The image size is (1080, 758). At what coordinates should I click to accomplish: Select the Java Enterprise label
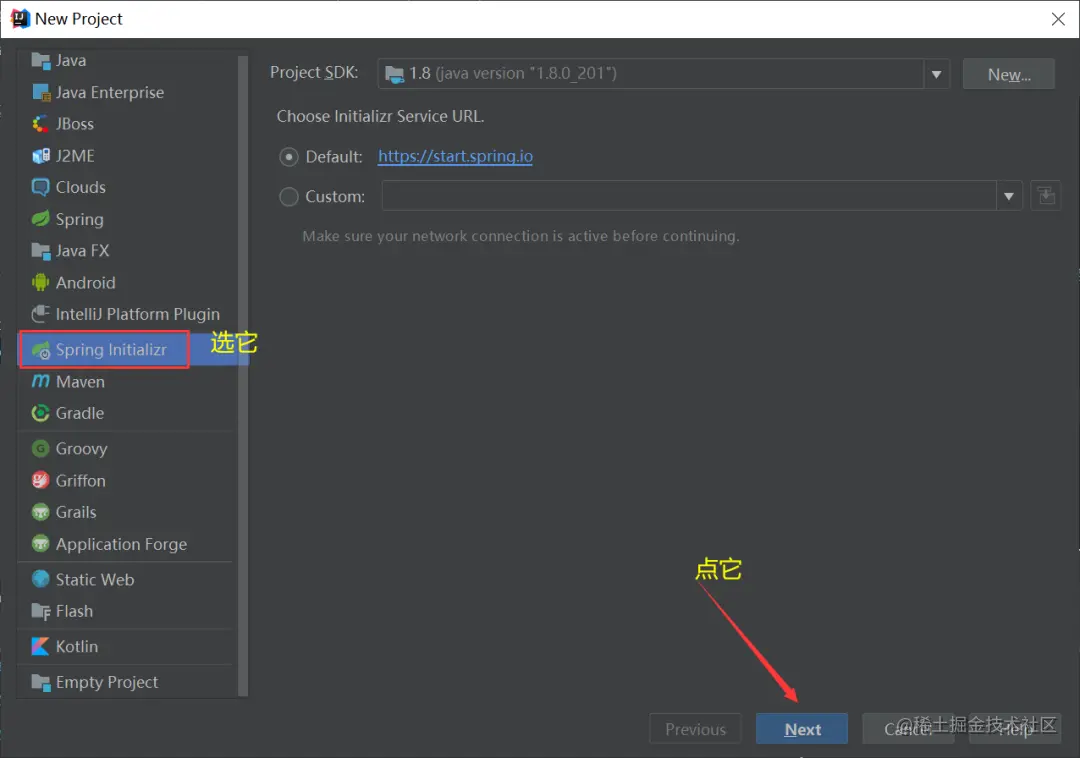110,92
